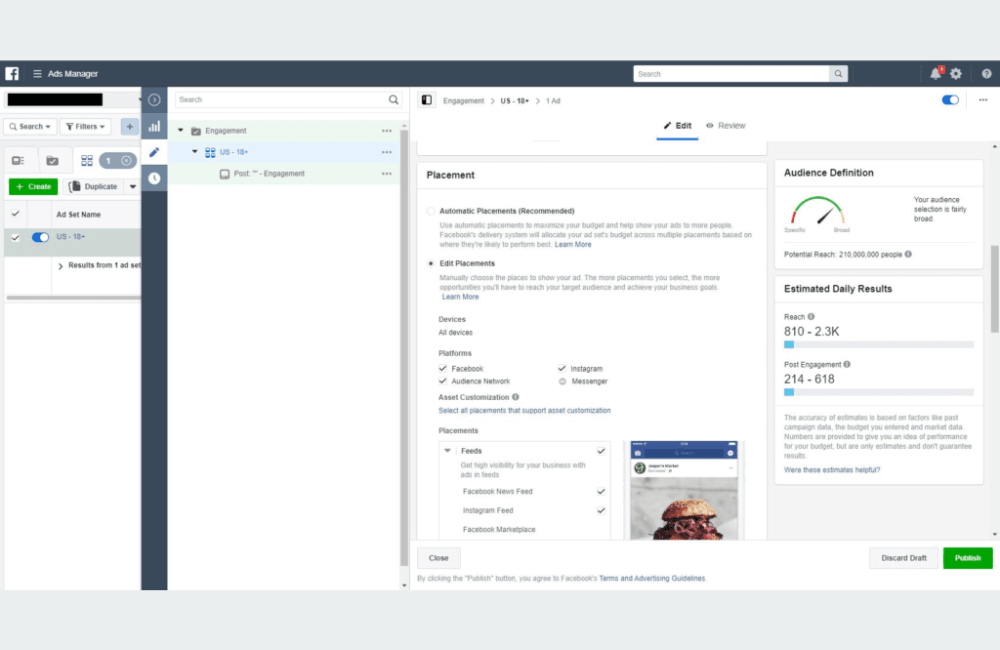
Task: Uncheck the Feeds placement checkbox
Action: pos(601,451)
